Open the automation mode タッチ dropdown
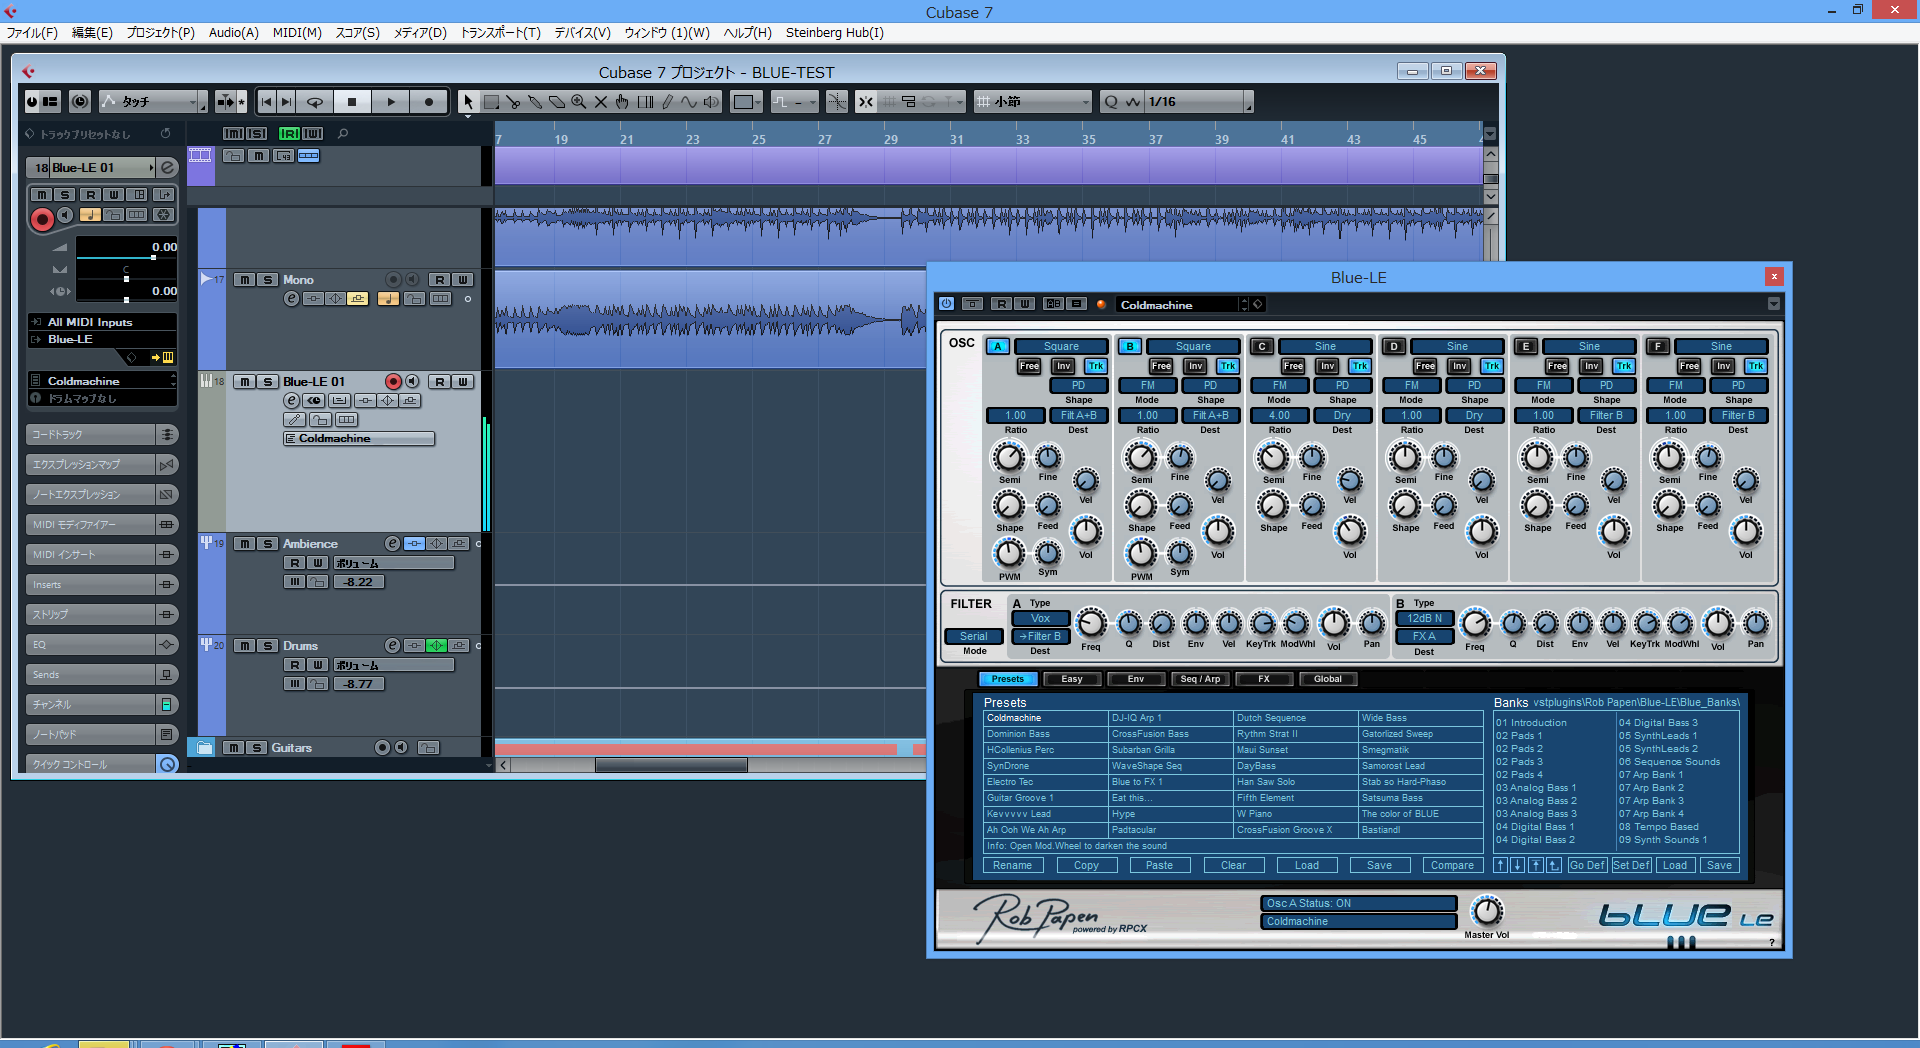The image size is (1920, 1048). click(x=154, y=102)
